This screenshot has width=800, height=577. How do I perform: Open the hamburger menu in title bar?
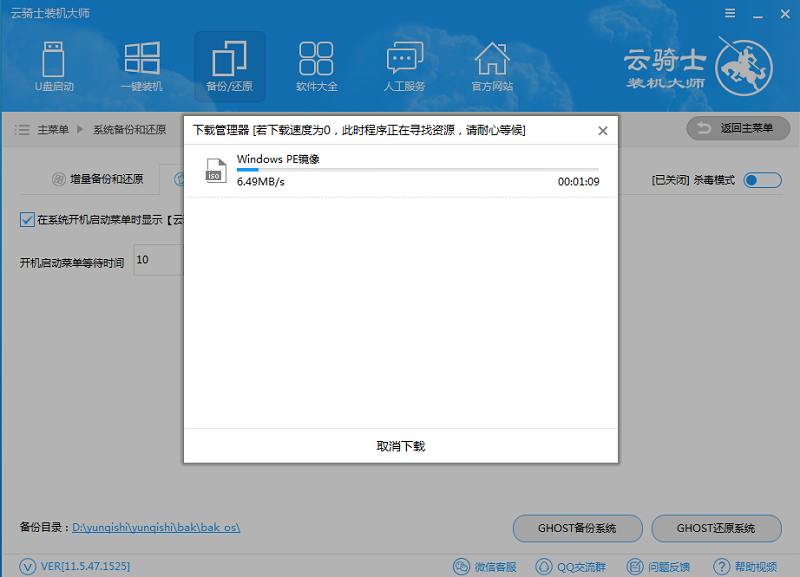pyautogui.click(x=730, y=14)
